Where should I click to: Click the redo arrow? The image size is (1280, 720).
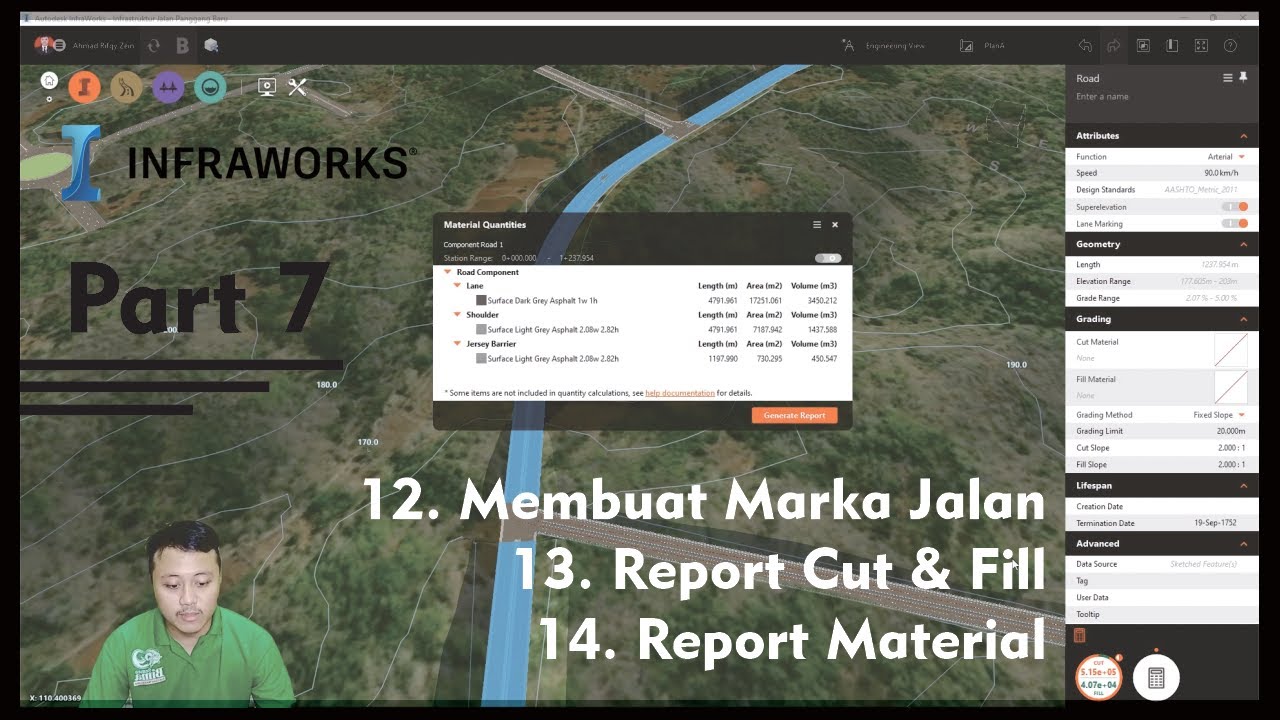point(1113,45)
